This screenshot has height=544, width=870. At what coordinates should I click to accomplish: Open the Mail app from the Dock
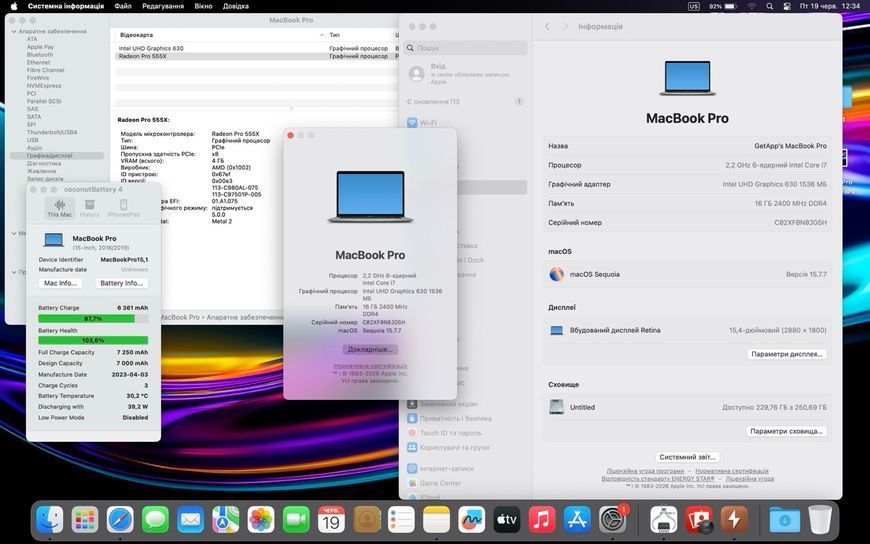coord(190,520)
